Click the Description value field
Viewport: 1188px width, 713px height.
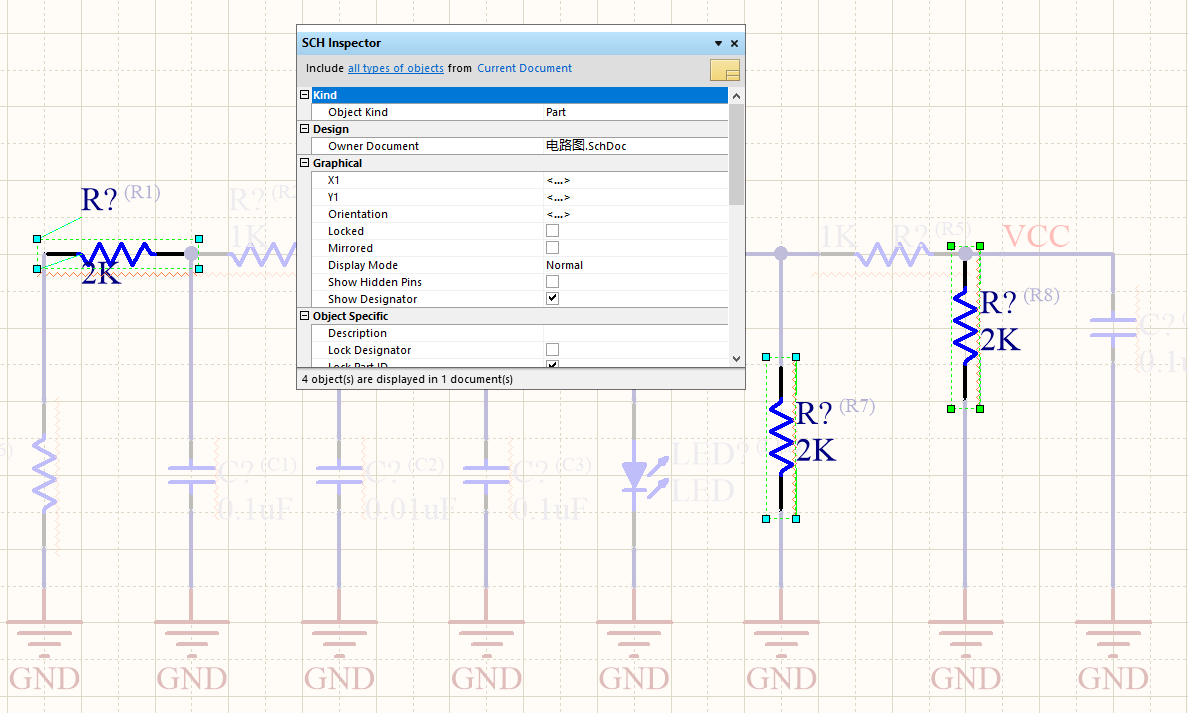pyautogui.click(x=636, y=333)
